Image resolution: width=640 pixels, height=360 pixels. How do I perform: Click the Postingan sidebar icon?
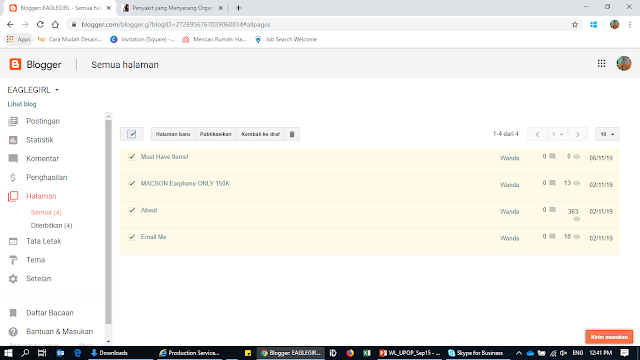pyautogui.click(x=13, y=121)
